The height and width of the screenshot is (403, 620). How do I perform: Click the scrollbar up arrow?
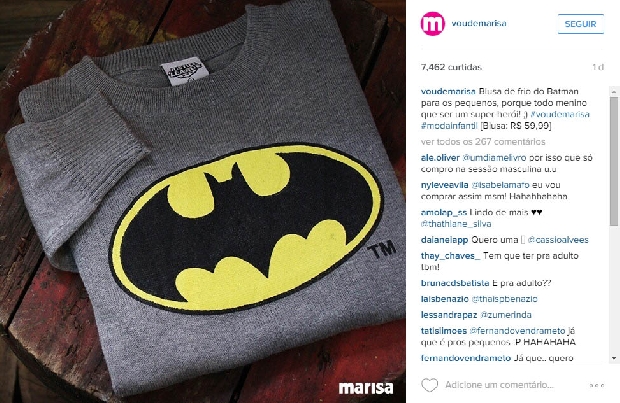coord(614,91)
